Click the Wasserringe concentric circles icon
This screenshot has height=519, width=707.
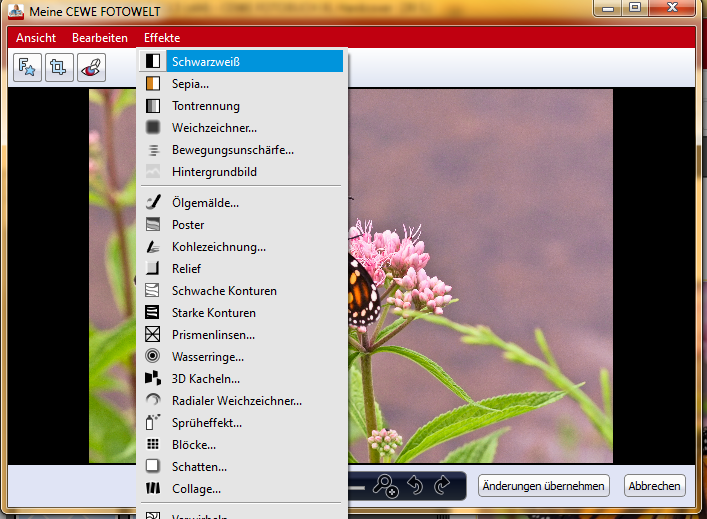[152, 356]
